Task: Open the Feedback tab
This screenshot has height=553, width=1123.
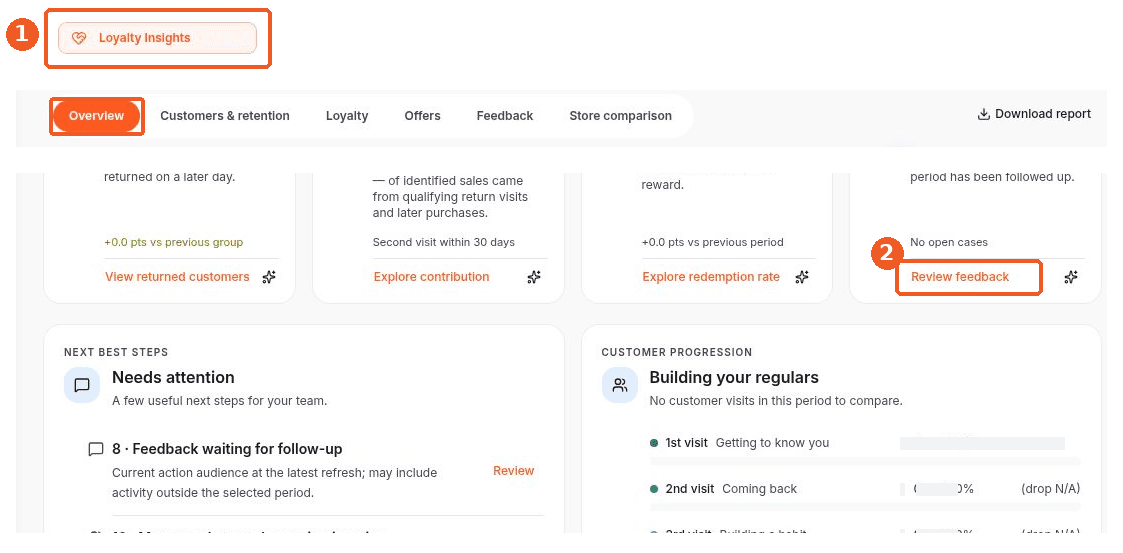Action: (505, 116)
